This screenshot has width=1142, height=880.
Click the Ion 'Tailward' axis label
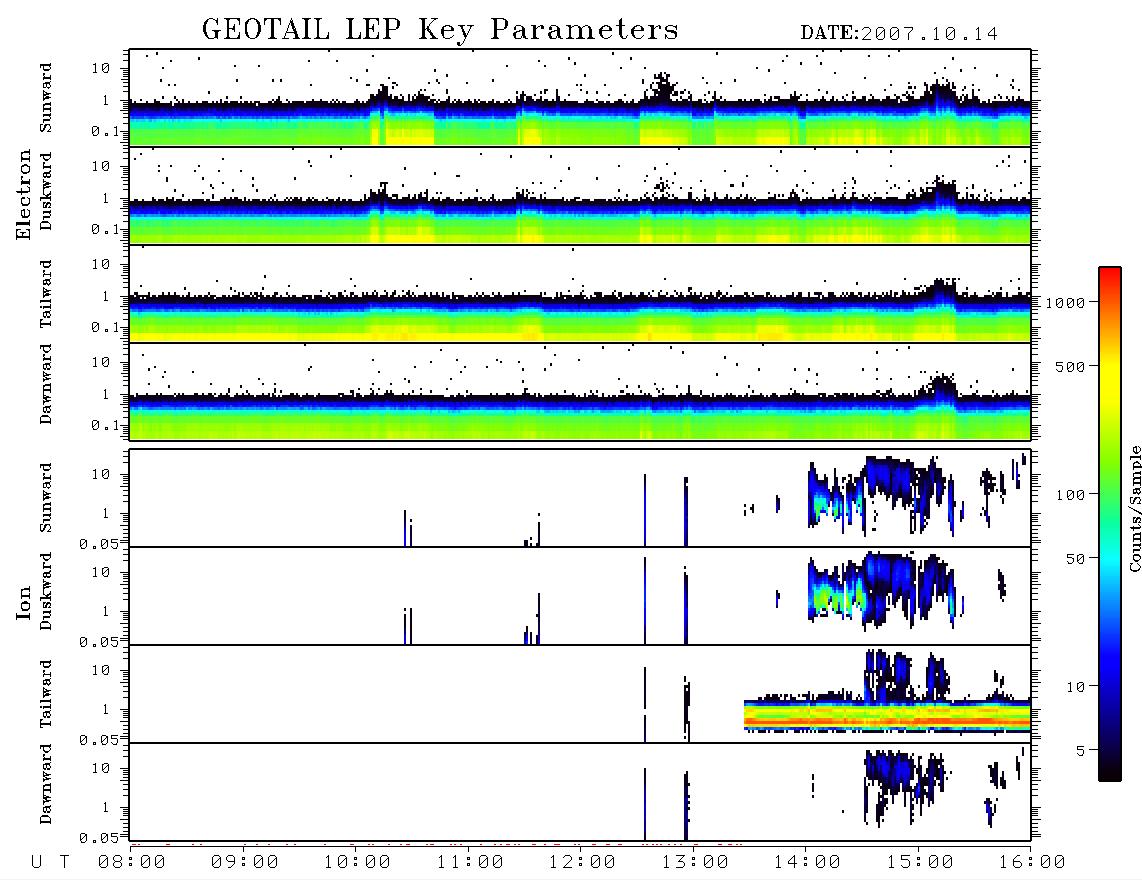[x=46, y=694]
